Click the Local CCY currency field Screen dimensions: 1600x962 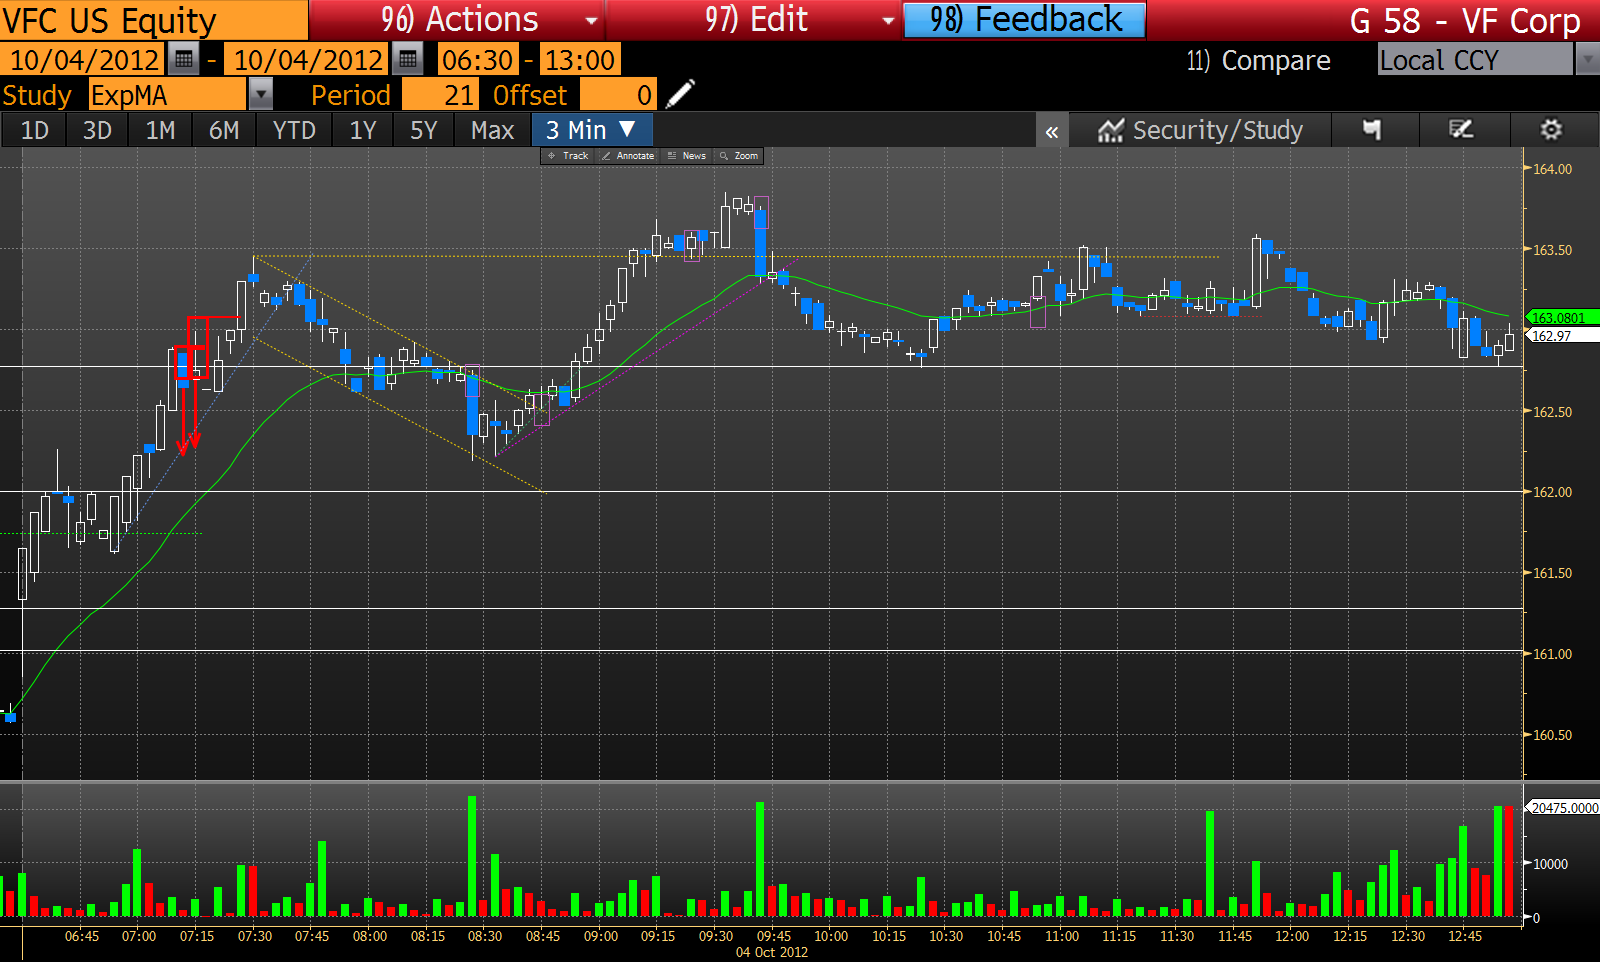click(x=1475, y=60)
